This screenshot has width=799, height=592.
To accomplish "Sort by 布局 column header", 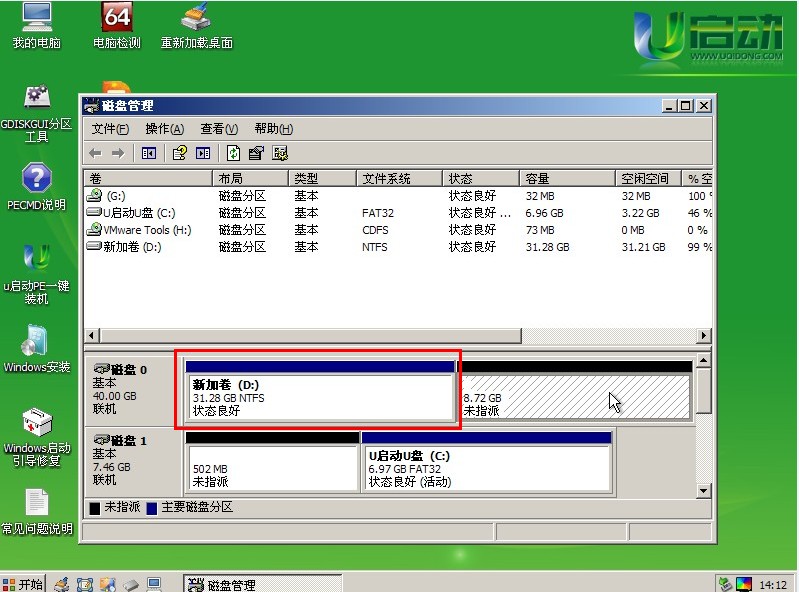I will [250, 178].
